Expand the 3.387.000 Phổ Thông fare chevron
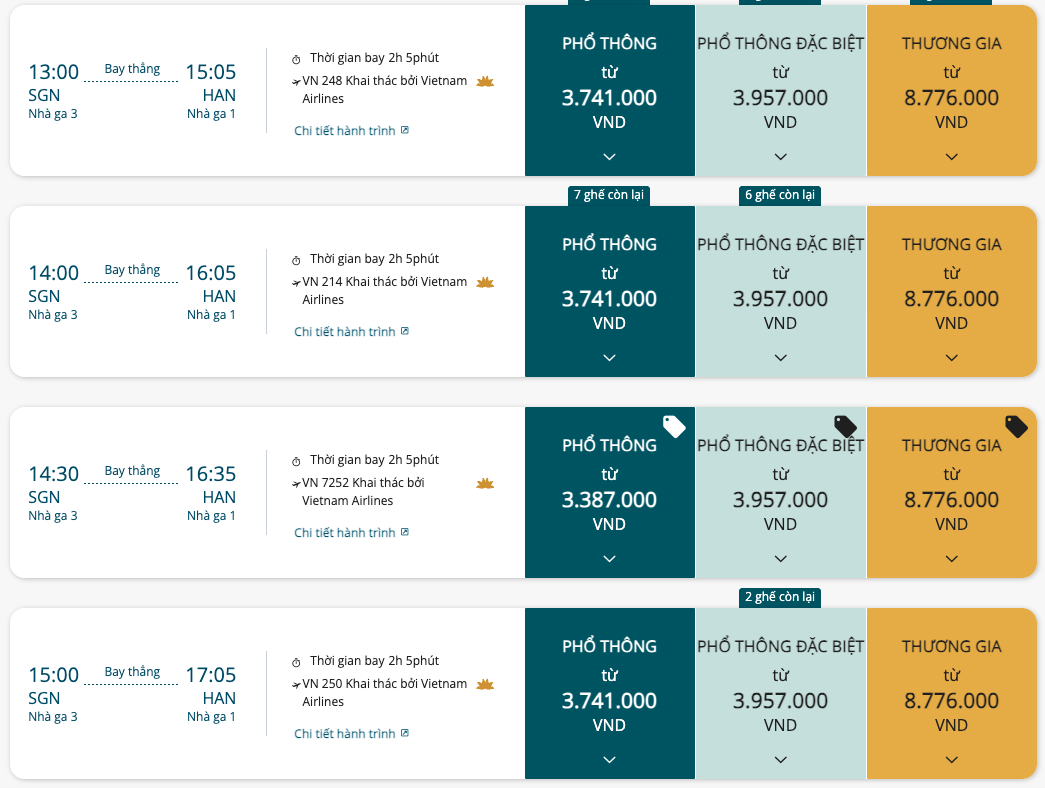 [609, 559]
